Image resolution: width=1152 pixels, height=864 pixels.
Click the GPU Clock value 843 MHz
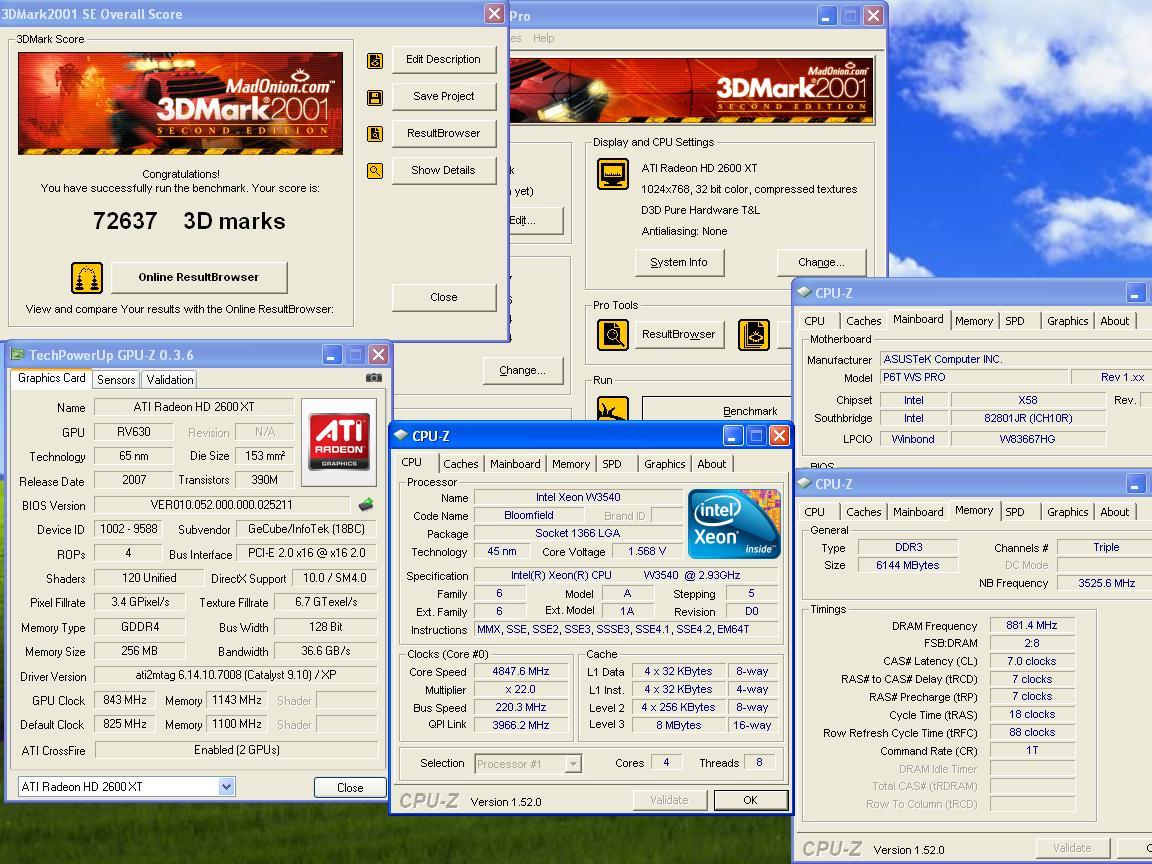tap(125, 700)
